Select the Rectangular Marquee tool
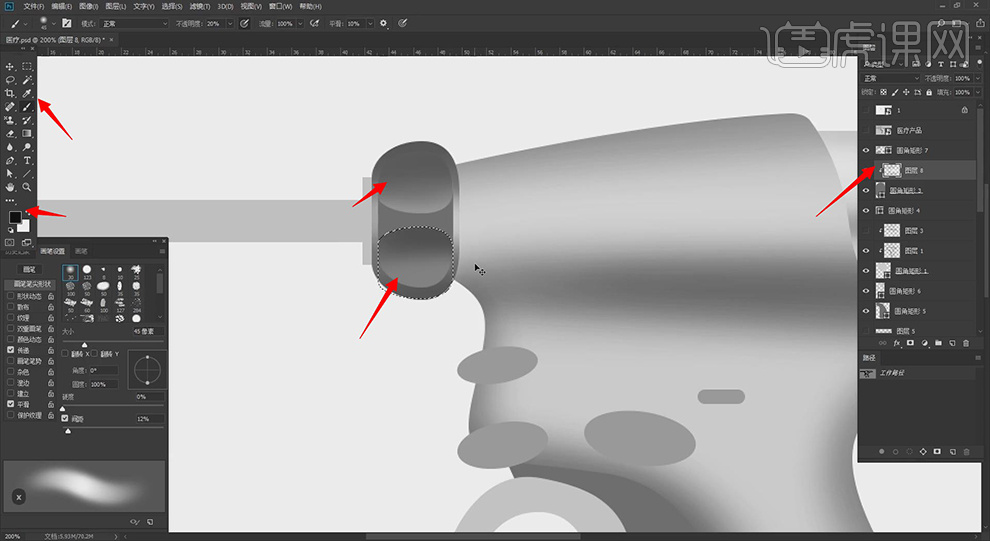This screenshot has height=541, width=990. click(x=27, y=66)
